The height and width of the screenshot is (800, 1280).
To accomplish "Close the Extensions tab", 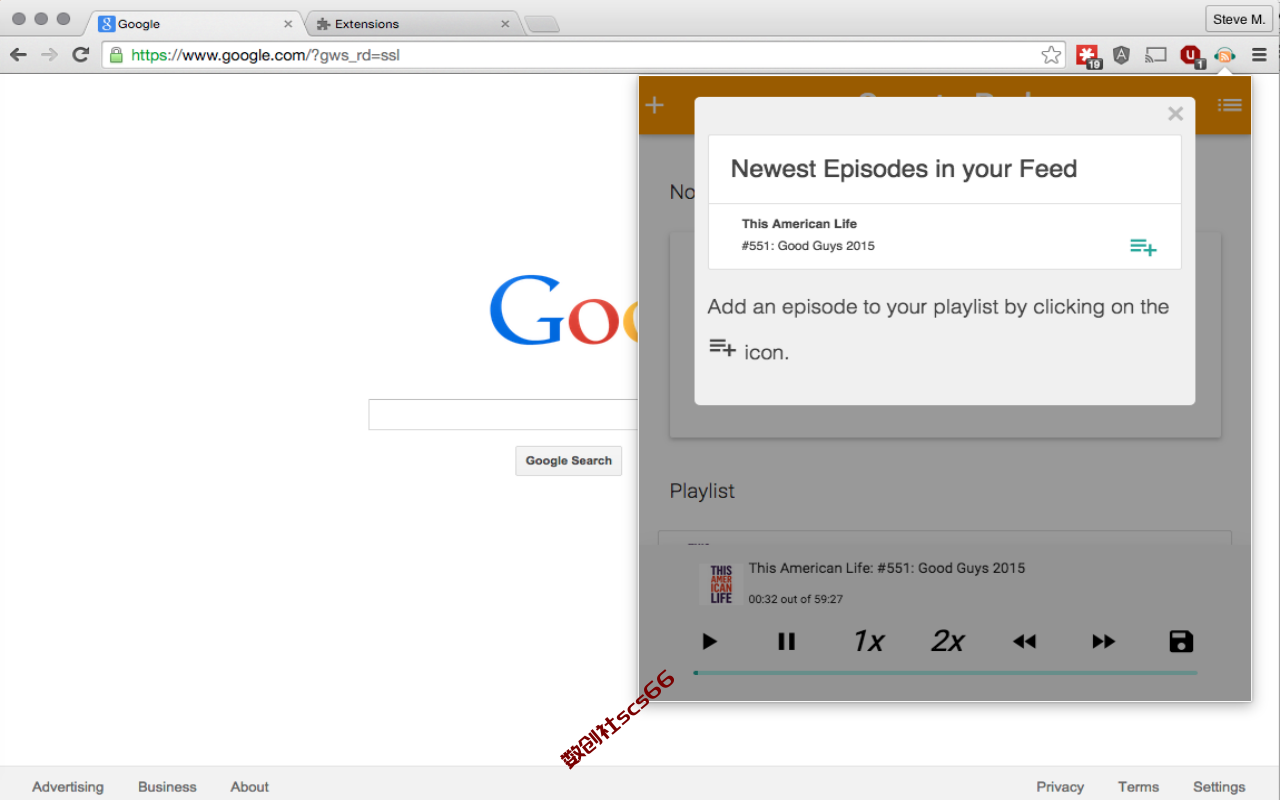I will coord(505,23).
